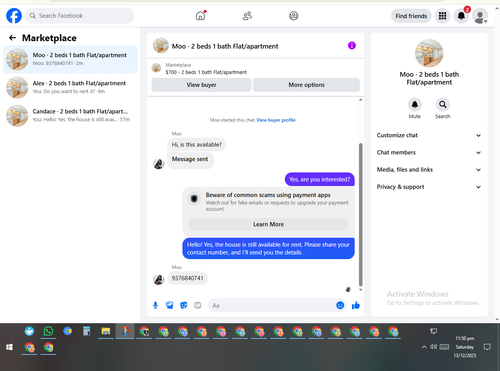Click the purple conversation info icon

tap(352, 46)
